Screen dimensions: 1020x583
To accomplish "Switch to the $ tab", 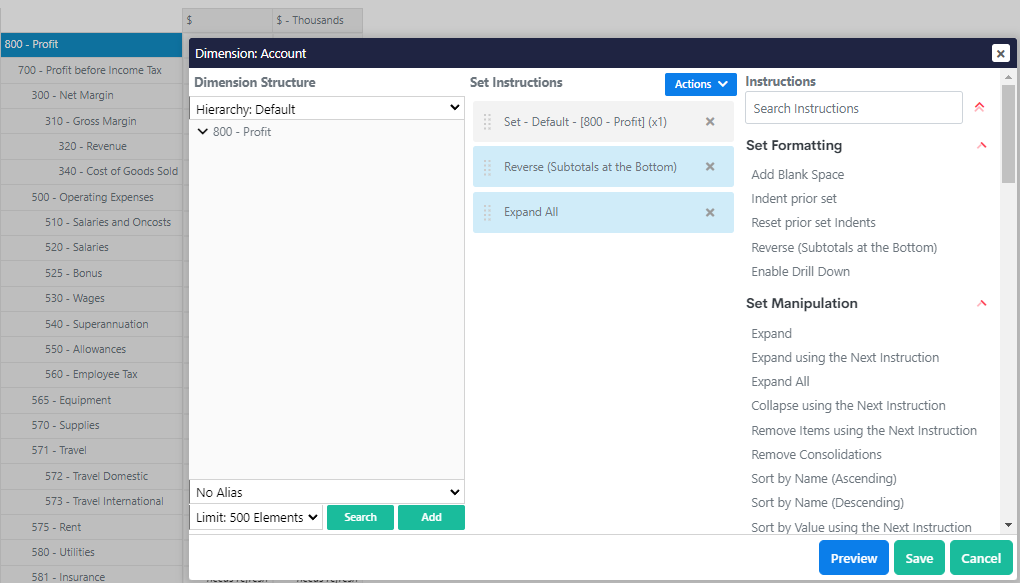I will coord(227,20).
